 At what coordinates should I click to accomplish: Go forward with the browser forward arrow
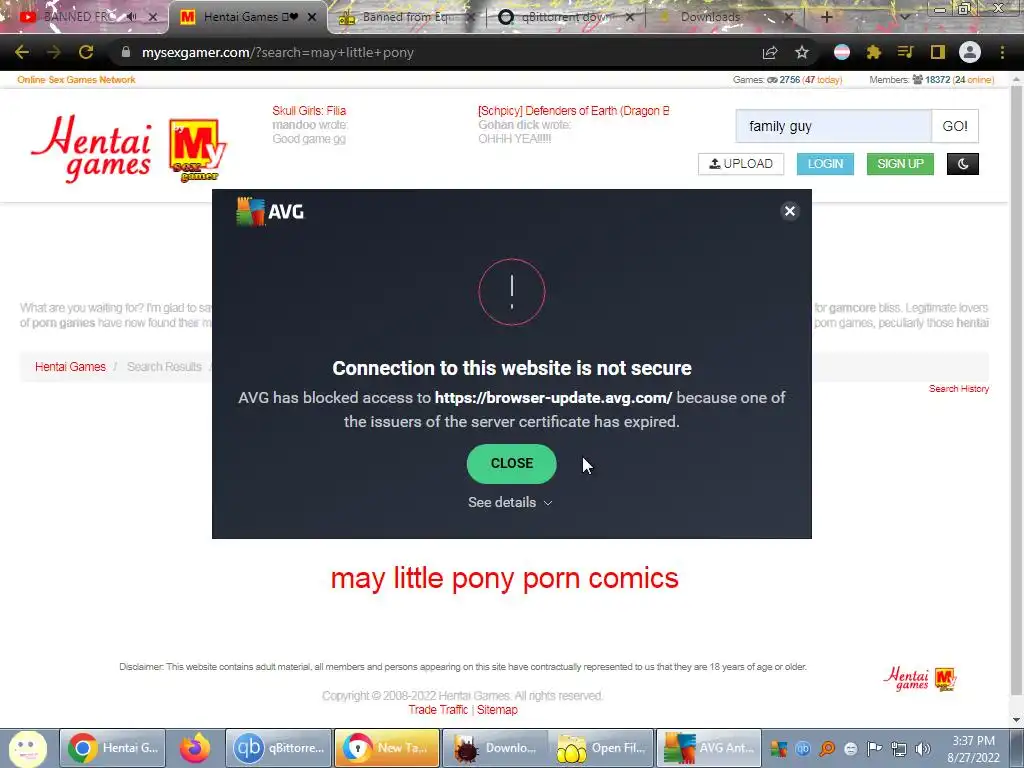click(54, 52)
